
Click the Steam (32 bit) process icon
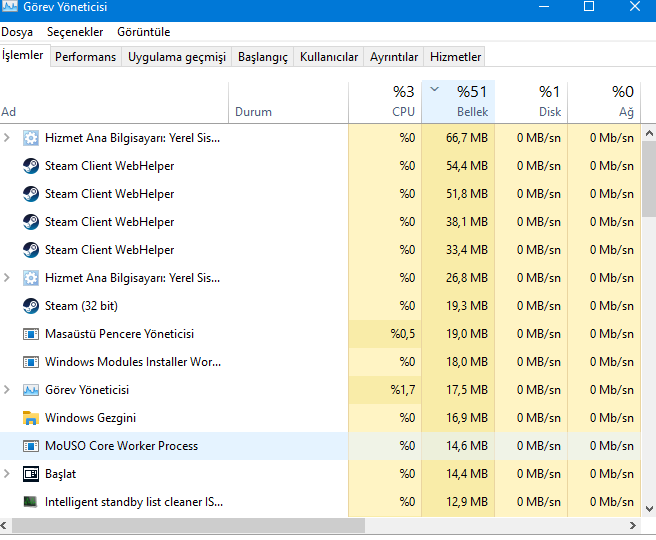tap(30, 306)
